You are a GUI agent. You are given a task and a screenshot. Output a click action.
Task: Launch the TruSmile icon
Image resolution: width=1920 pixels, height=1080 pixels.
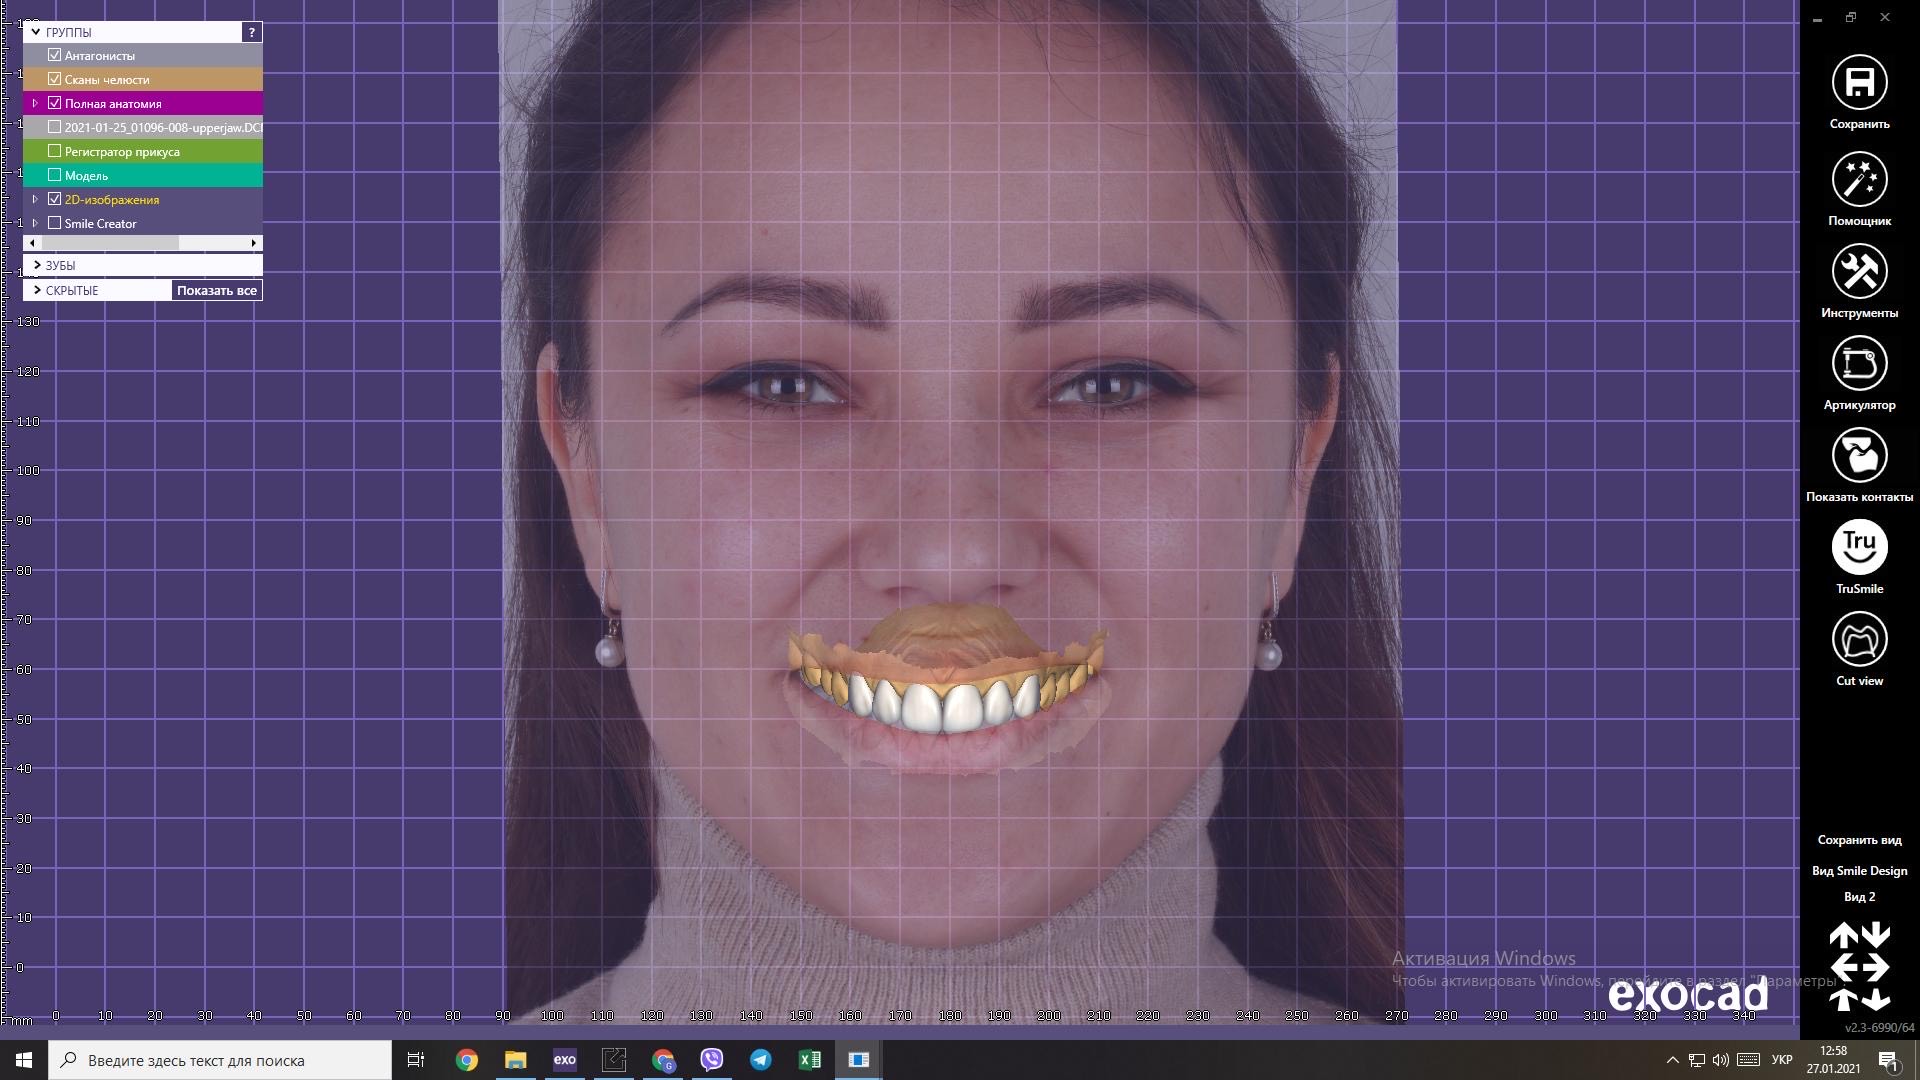point(1859,547)
